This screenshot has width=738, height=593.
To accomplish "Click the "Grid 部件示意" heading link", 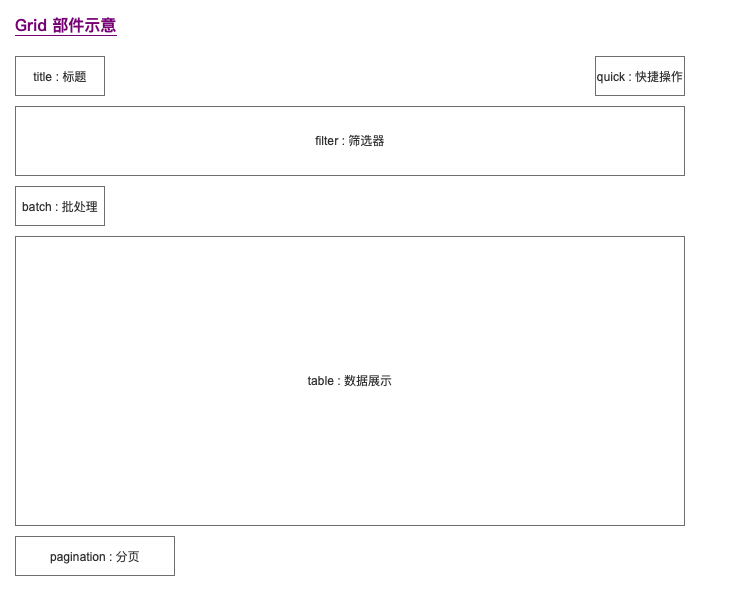I will click(65, 26).
